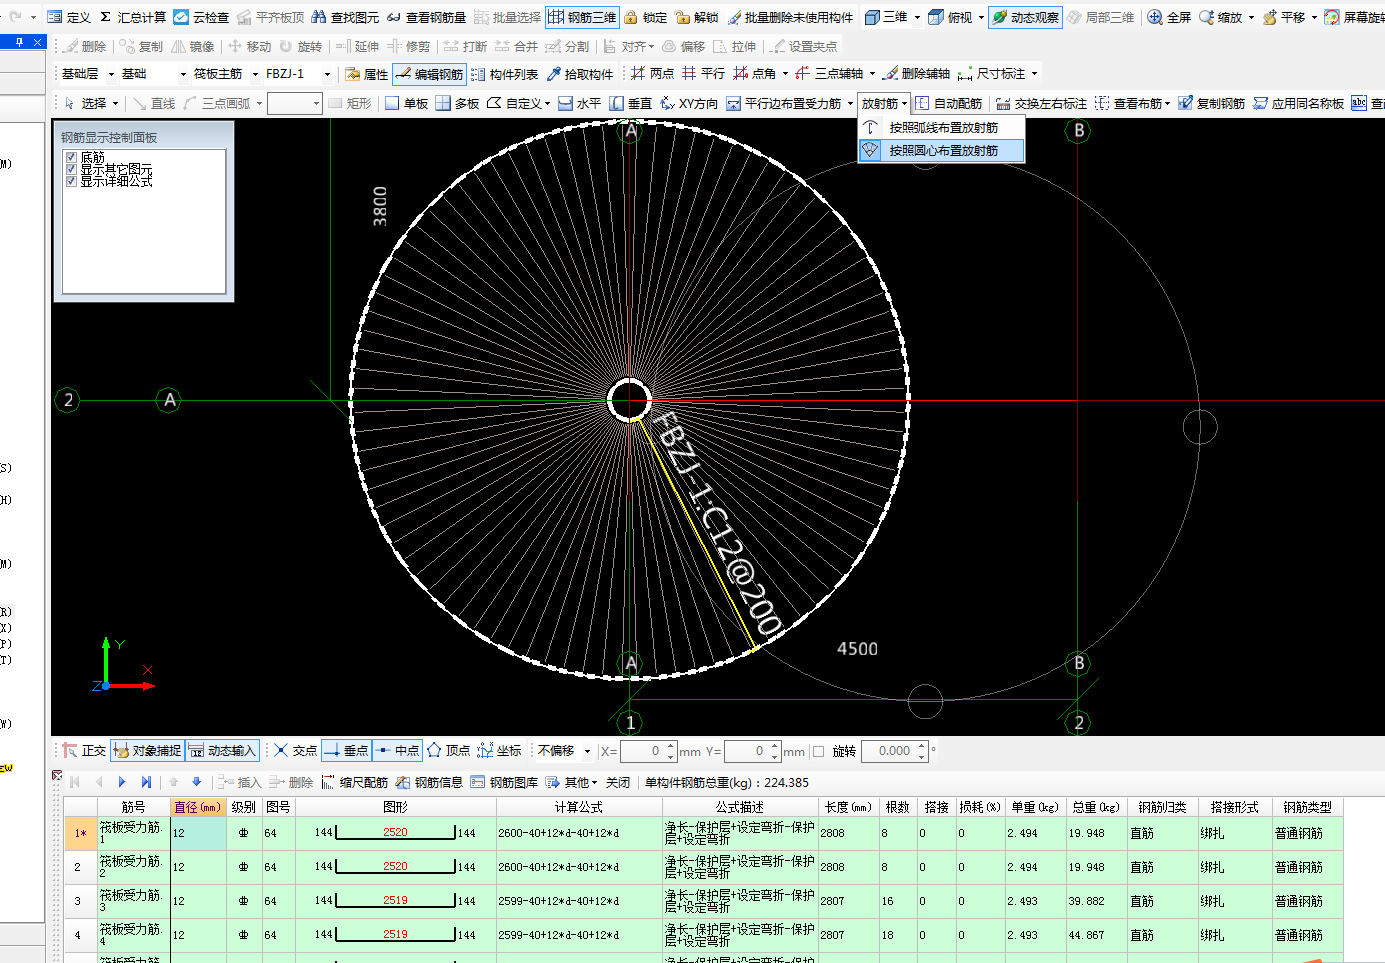The width and height of the screenshot is (1385, 963).
Task: Click 缩尺配筋 button
Action: coord(355,782)
